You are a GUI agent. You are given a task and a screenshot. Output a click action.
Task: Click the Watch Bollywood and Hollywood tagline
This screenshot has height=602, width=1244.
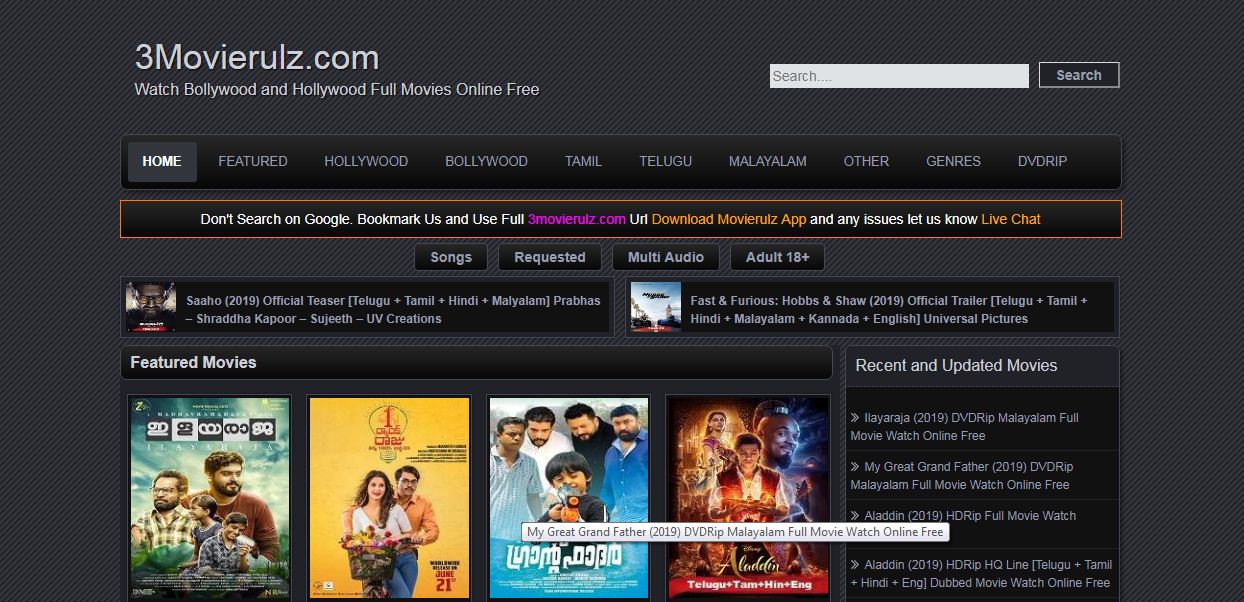[x=337, y=89]
